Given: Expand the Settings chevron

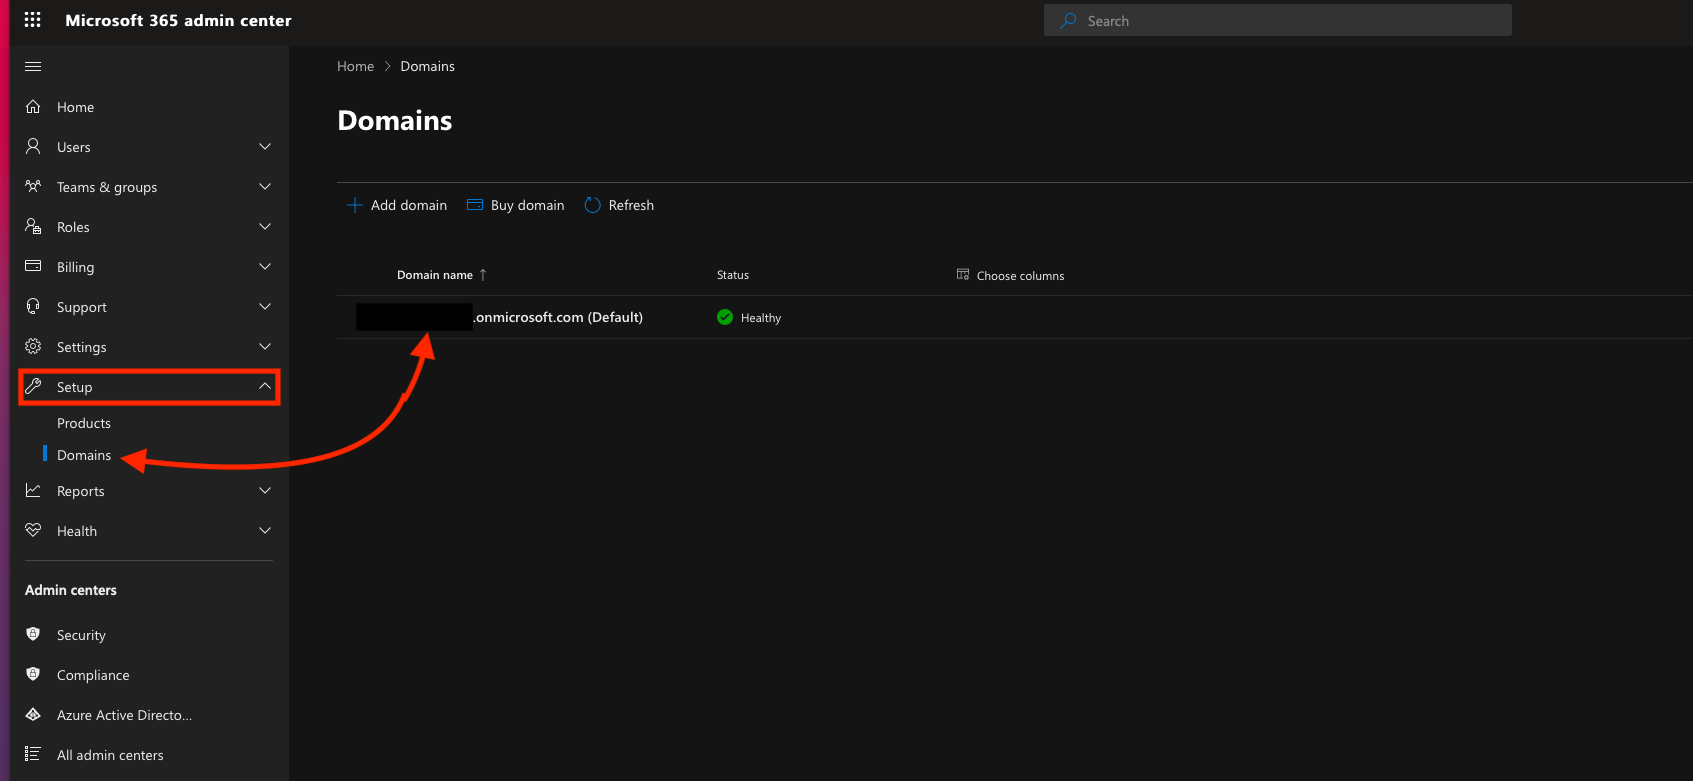Looking at the screenshot, I should [x=265, y=346].
